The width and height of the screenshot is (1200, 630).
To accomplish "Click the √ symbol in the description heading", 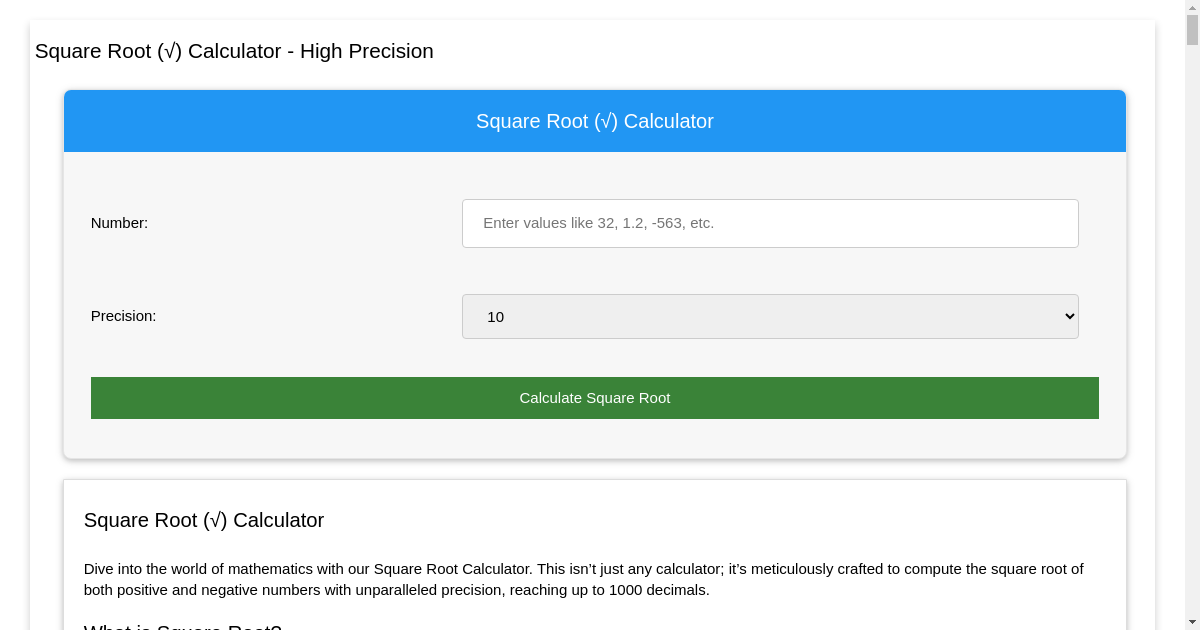I will tap(214, 520).
